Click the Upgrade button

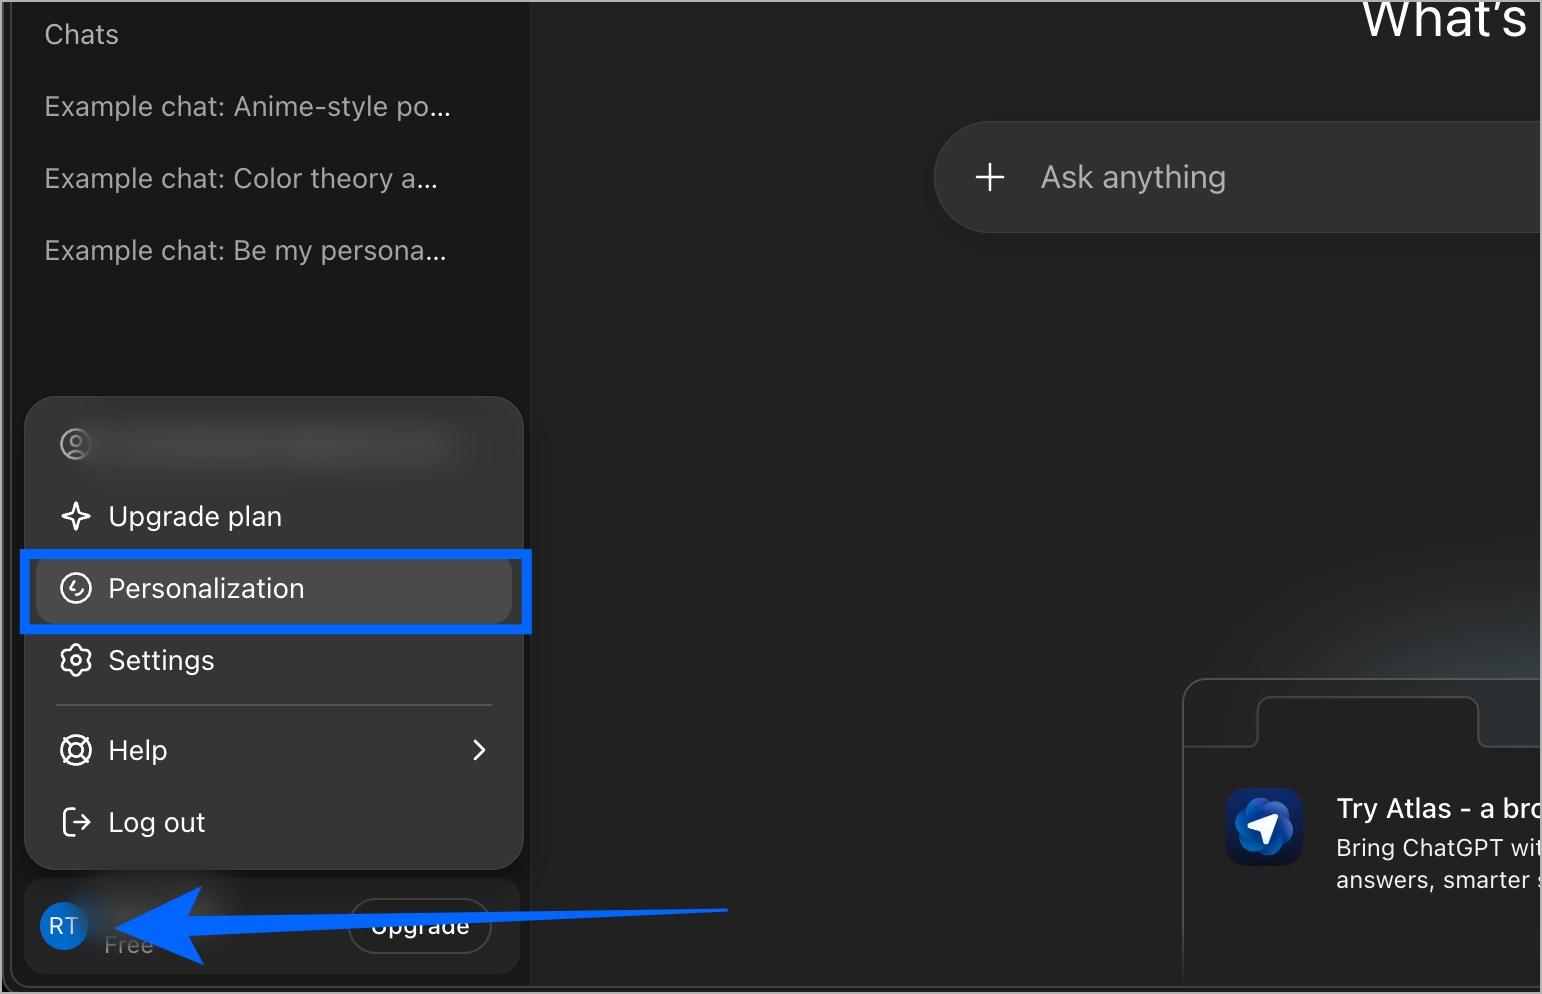419,926
